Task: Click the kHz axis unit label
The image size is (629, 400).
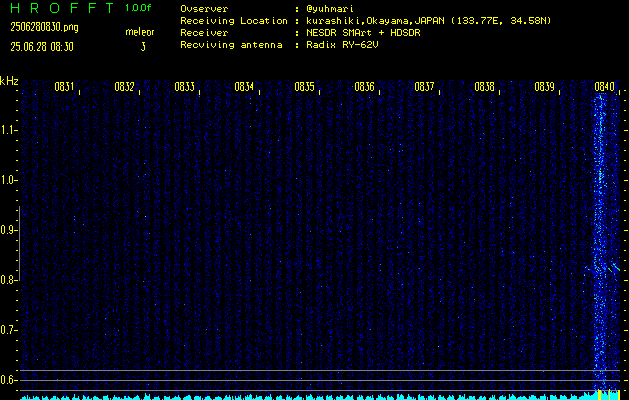Action: click(x=9, y=81)
